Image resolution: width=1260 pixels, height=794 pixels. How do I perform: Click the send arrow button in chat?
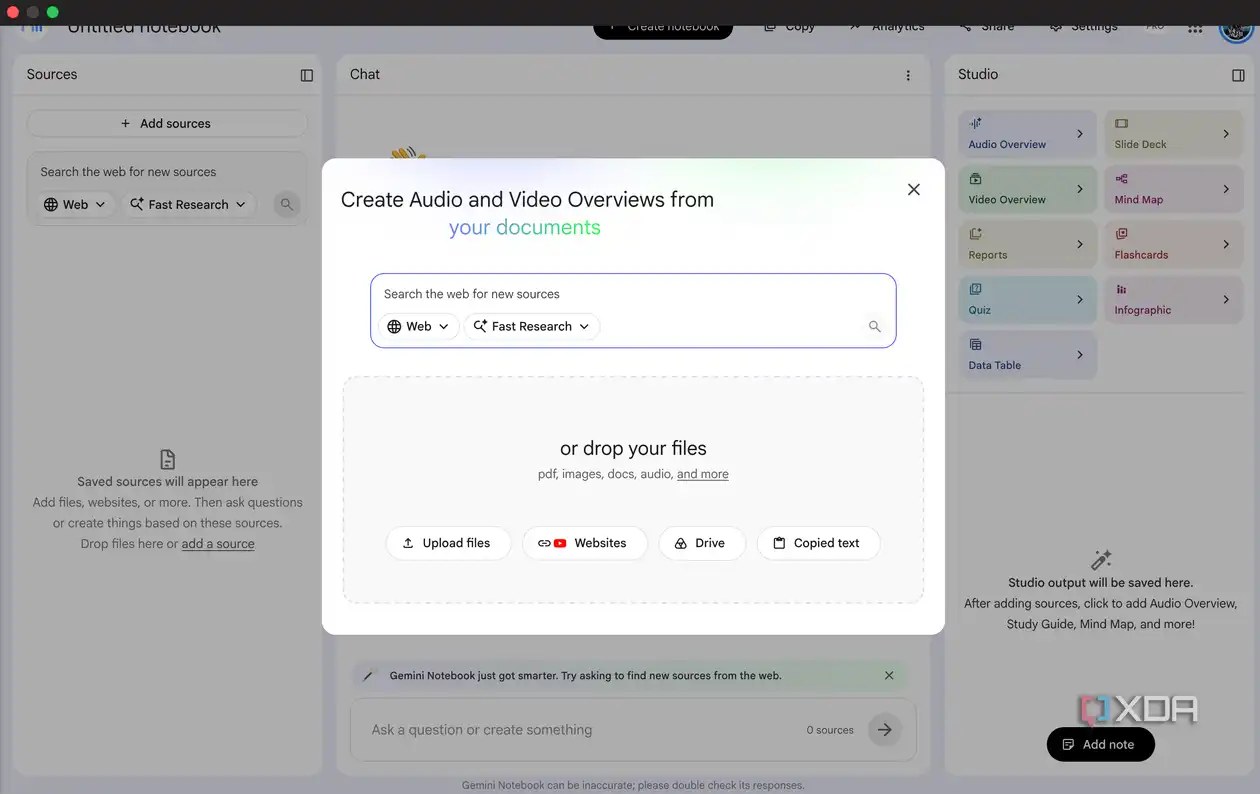[884, 730]
